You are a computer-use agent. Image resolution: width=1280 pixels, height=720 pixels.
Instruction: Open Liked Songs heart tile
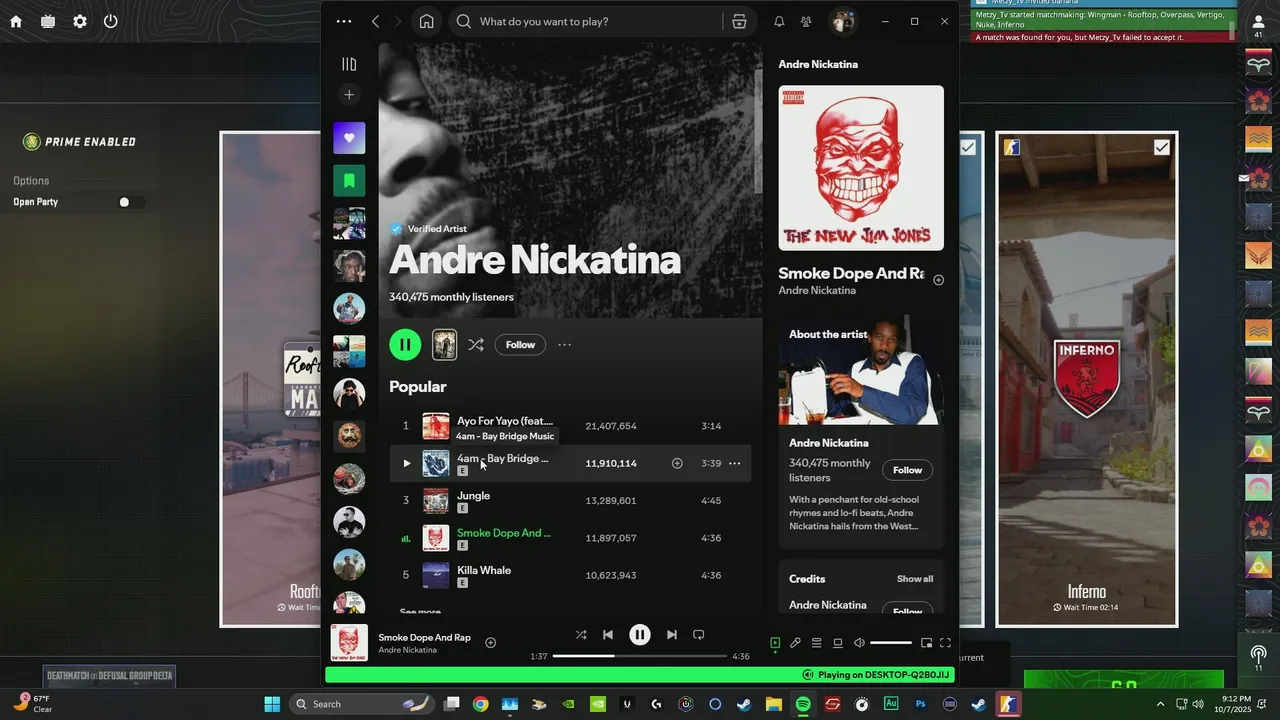(349, 138)
